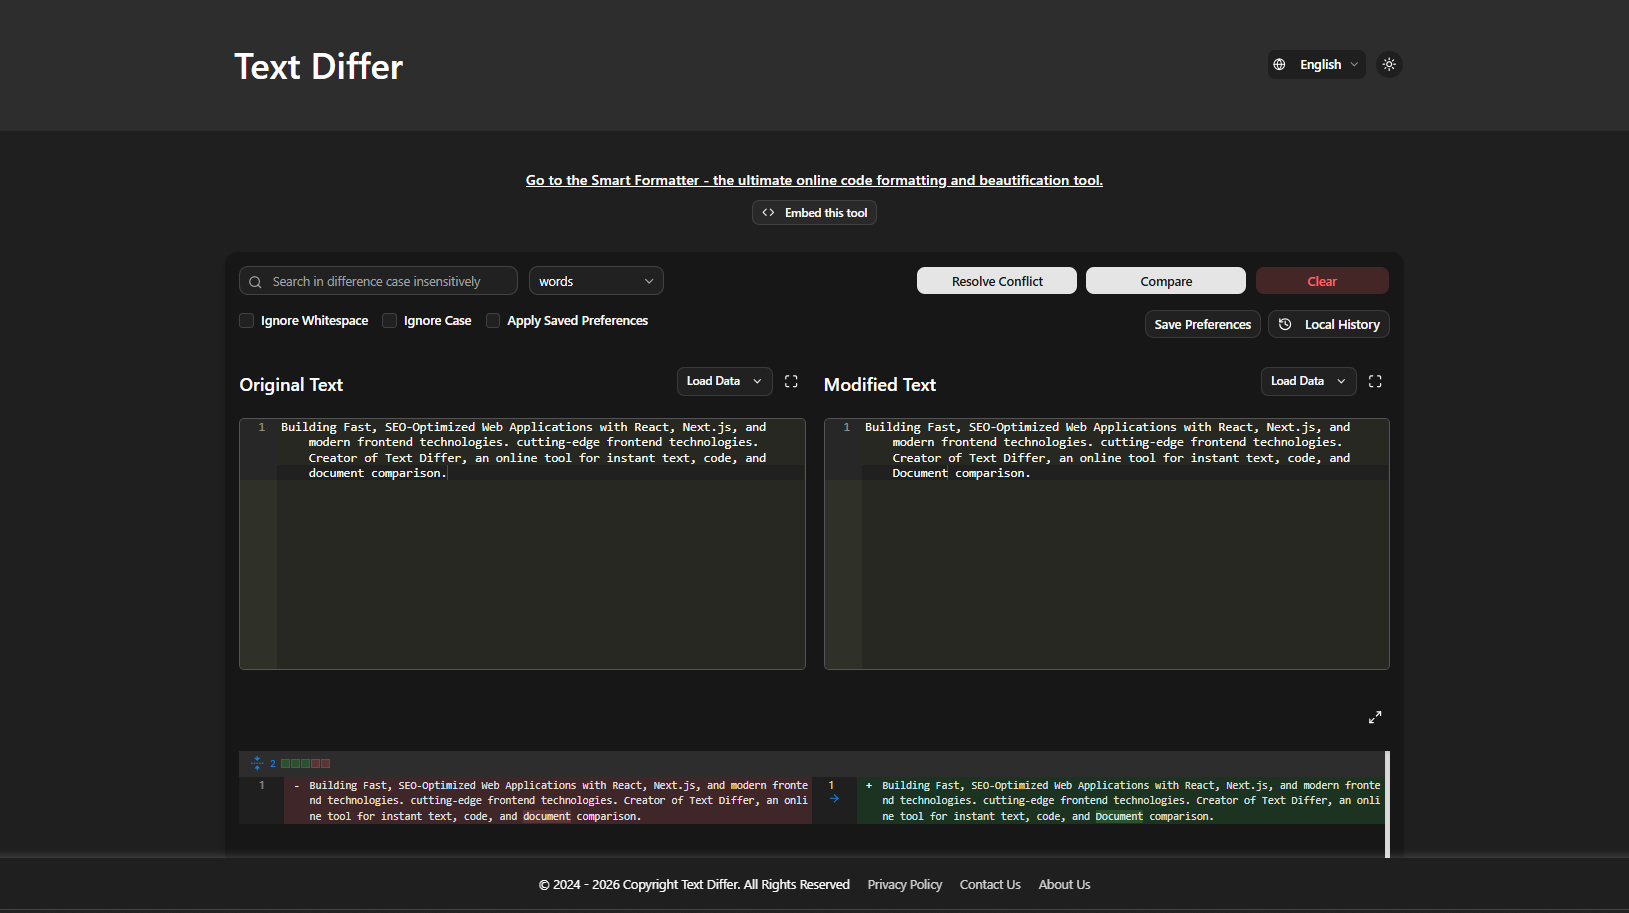
Task: Click the changes count squares indicator
Action: (306, 763)
